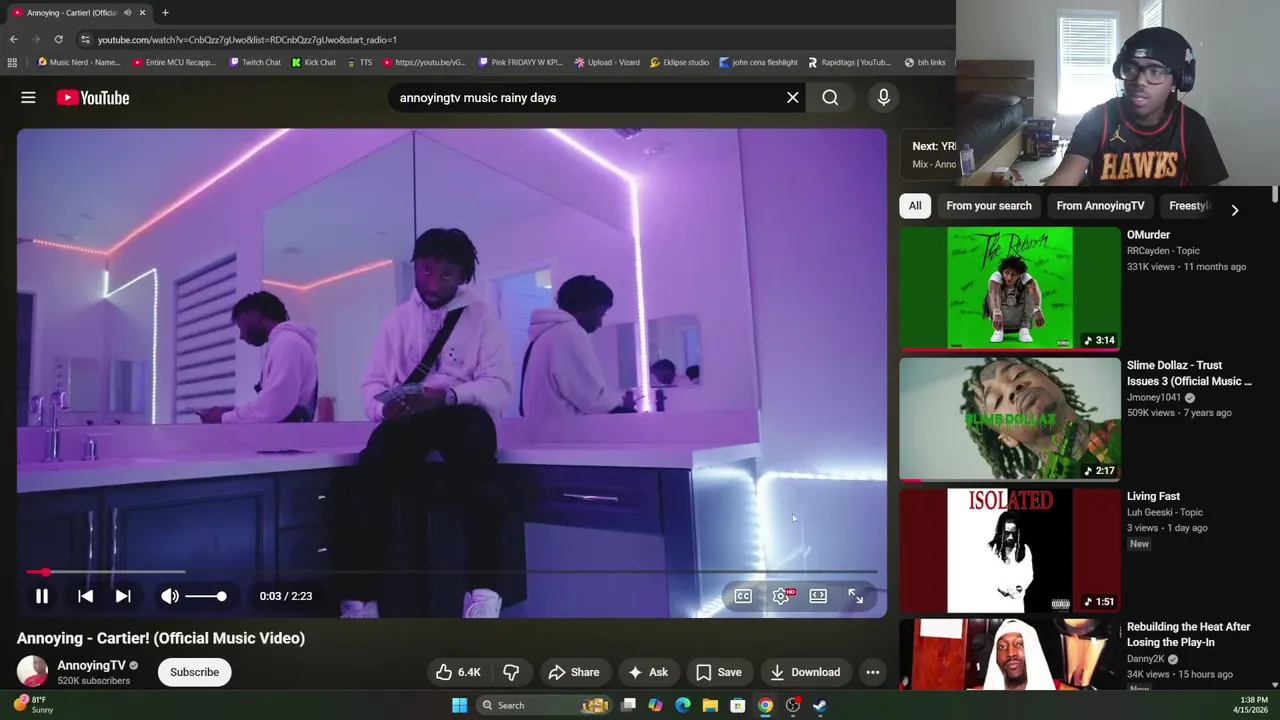
Task: Open the Slime Dollaz Trust Issues 3 thumbnail
Action: click(1010, 420)
